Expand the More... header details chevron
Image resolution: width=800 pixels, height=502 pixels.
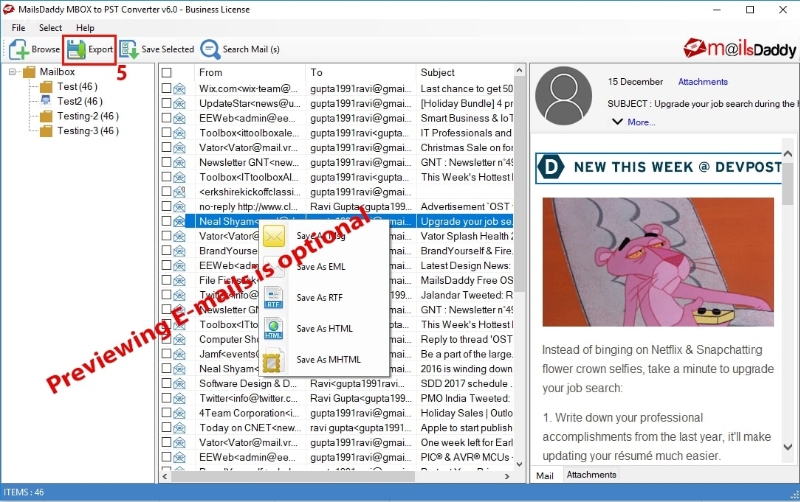[617, 122]
